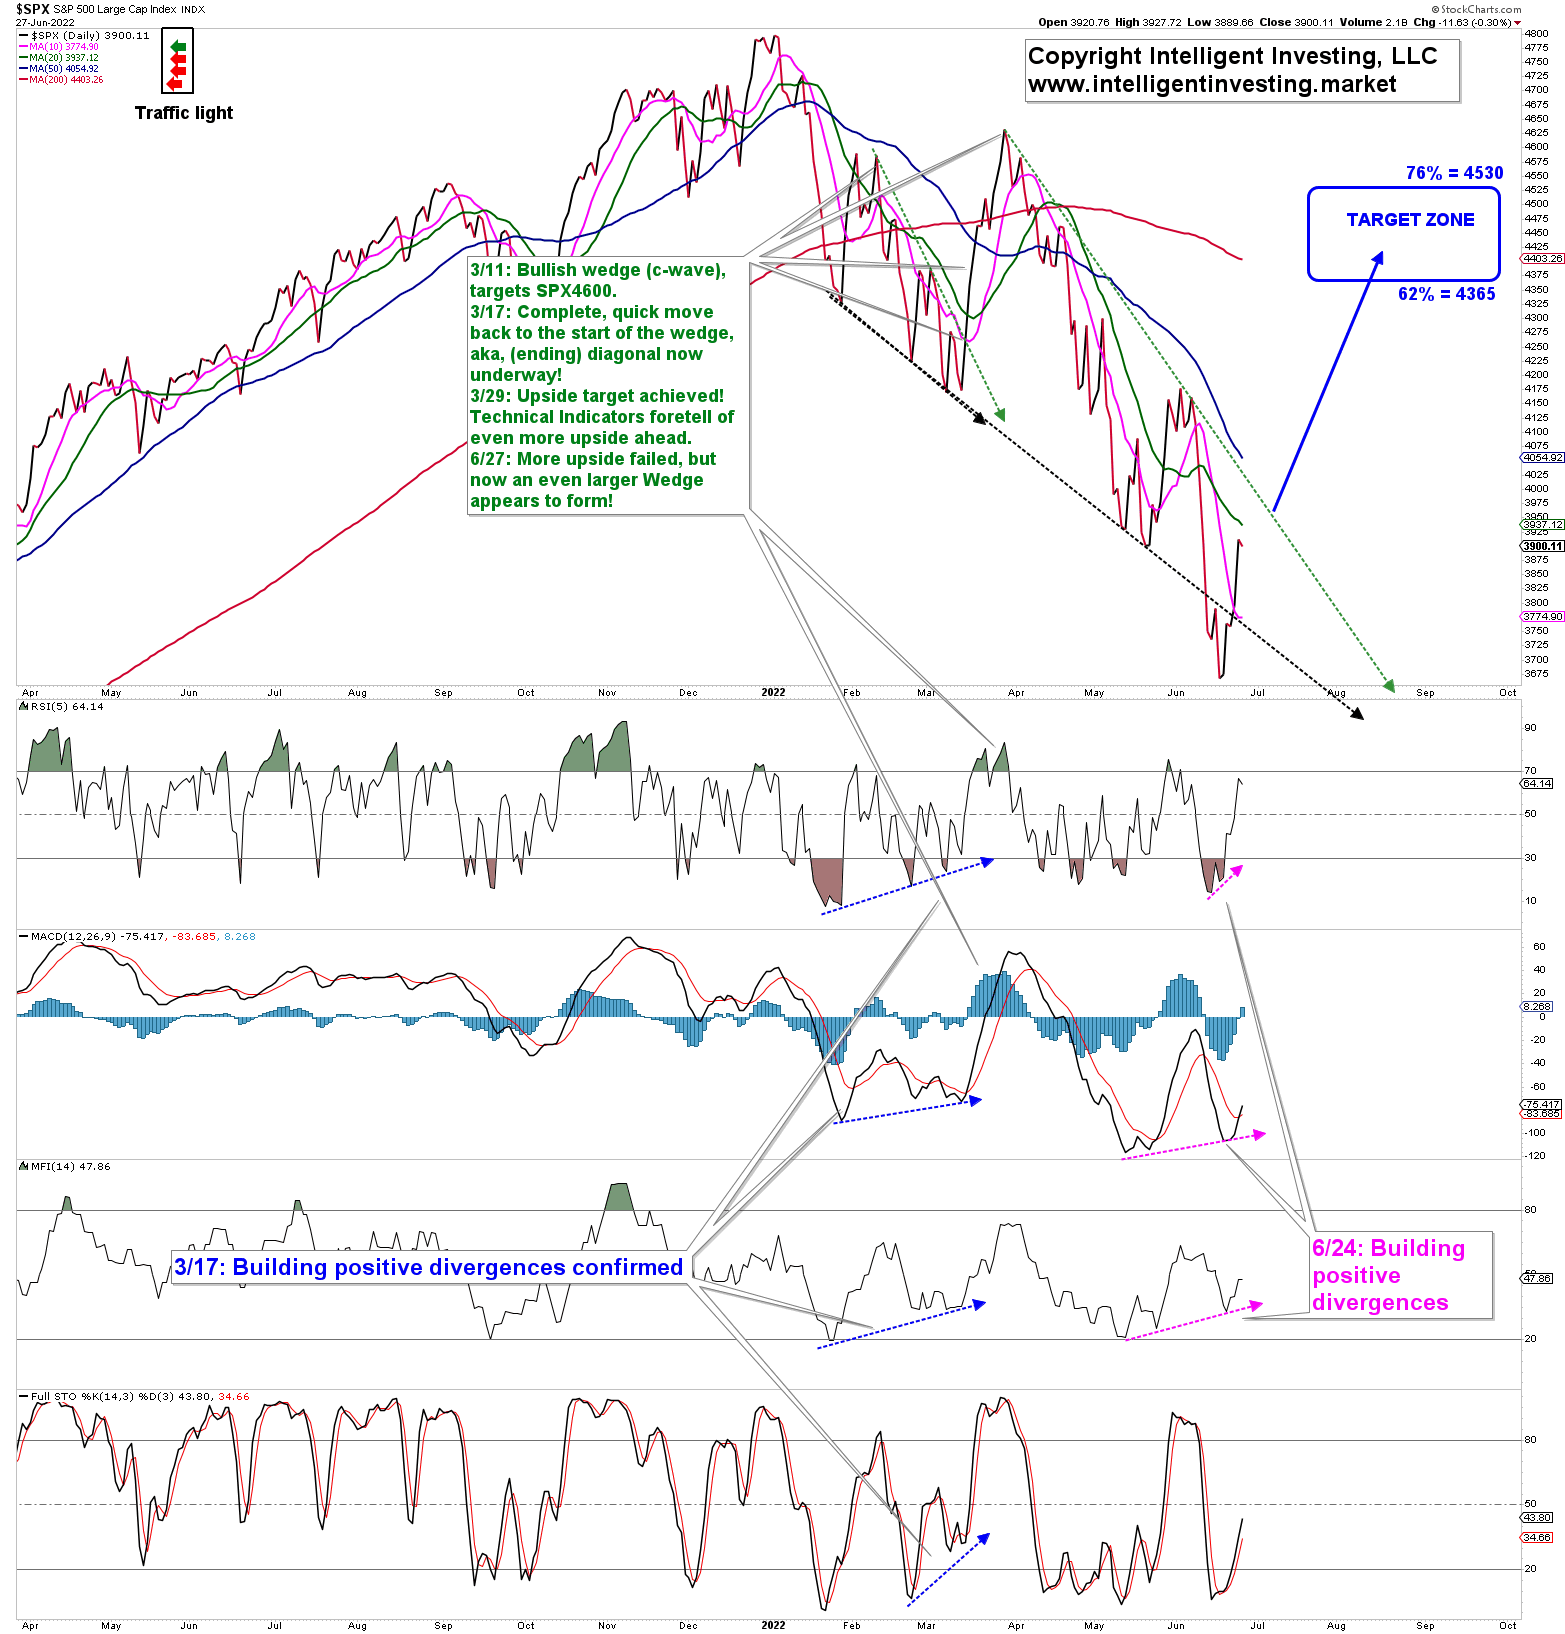1565x1634 pixels.
Task: Click the green arrow in the traffic light
Action: pyautogui.click(x=178, y=46)
